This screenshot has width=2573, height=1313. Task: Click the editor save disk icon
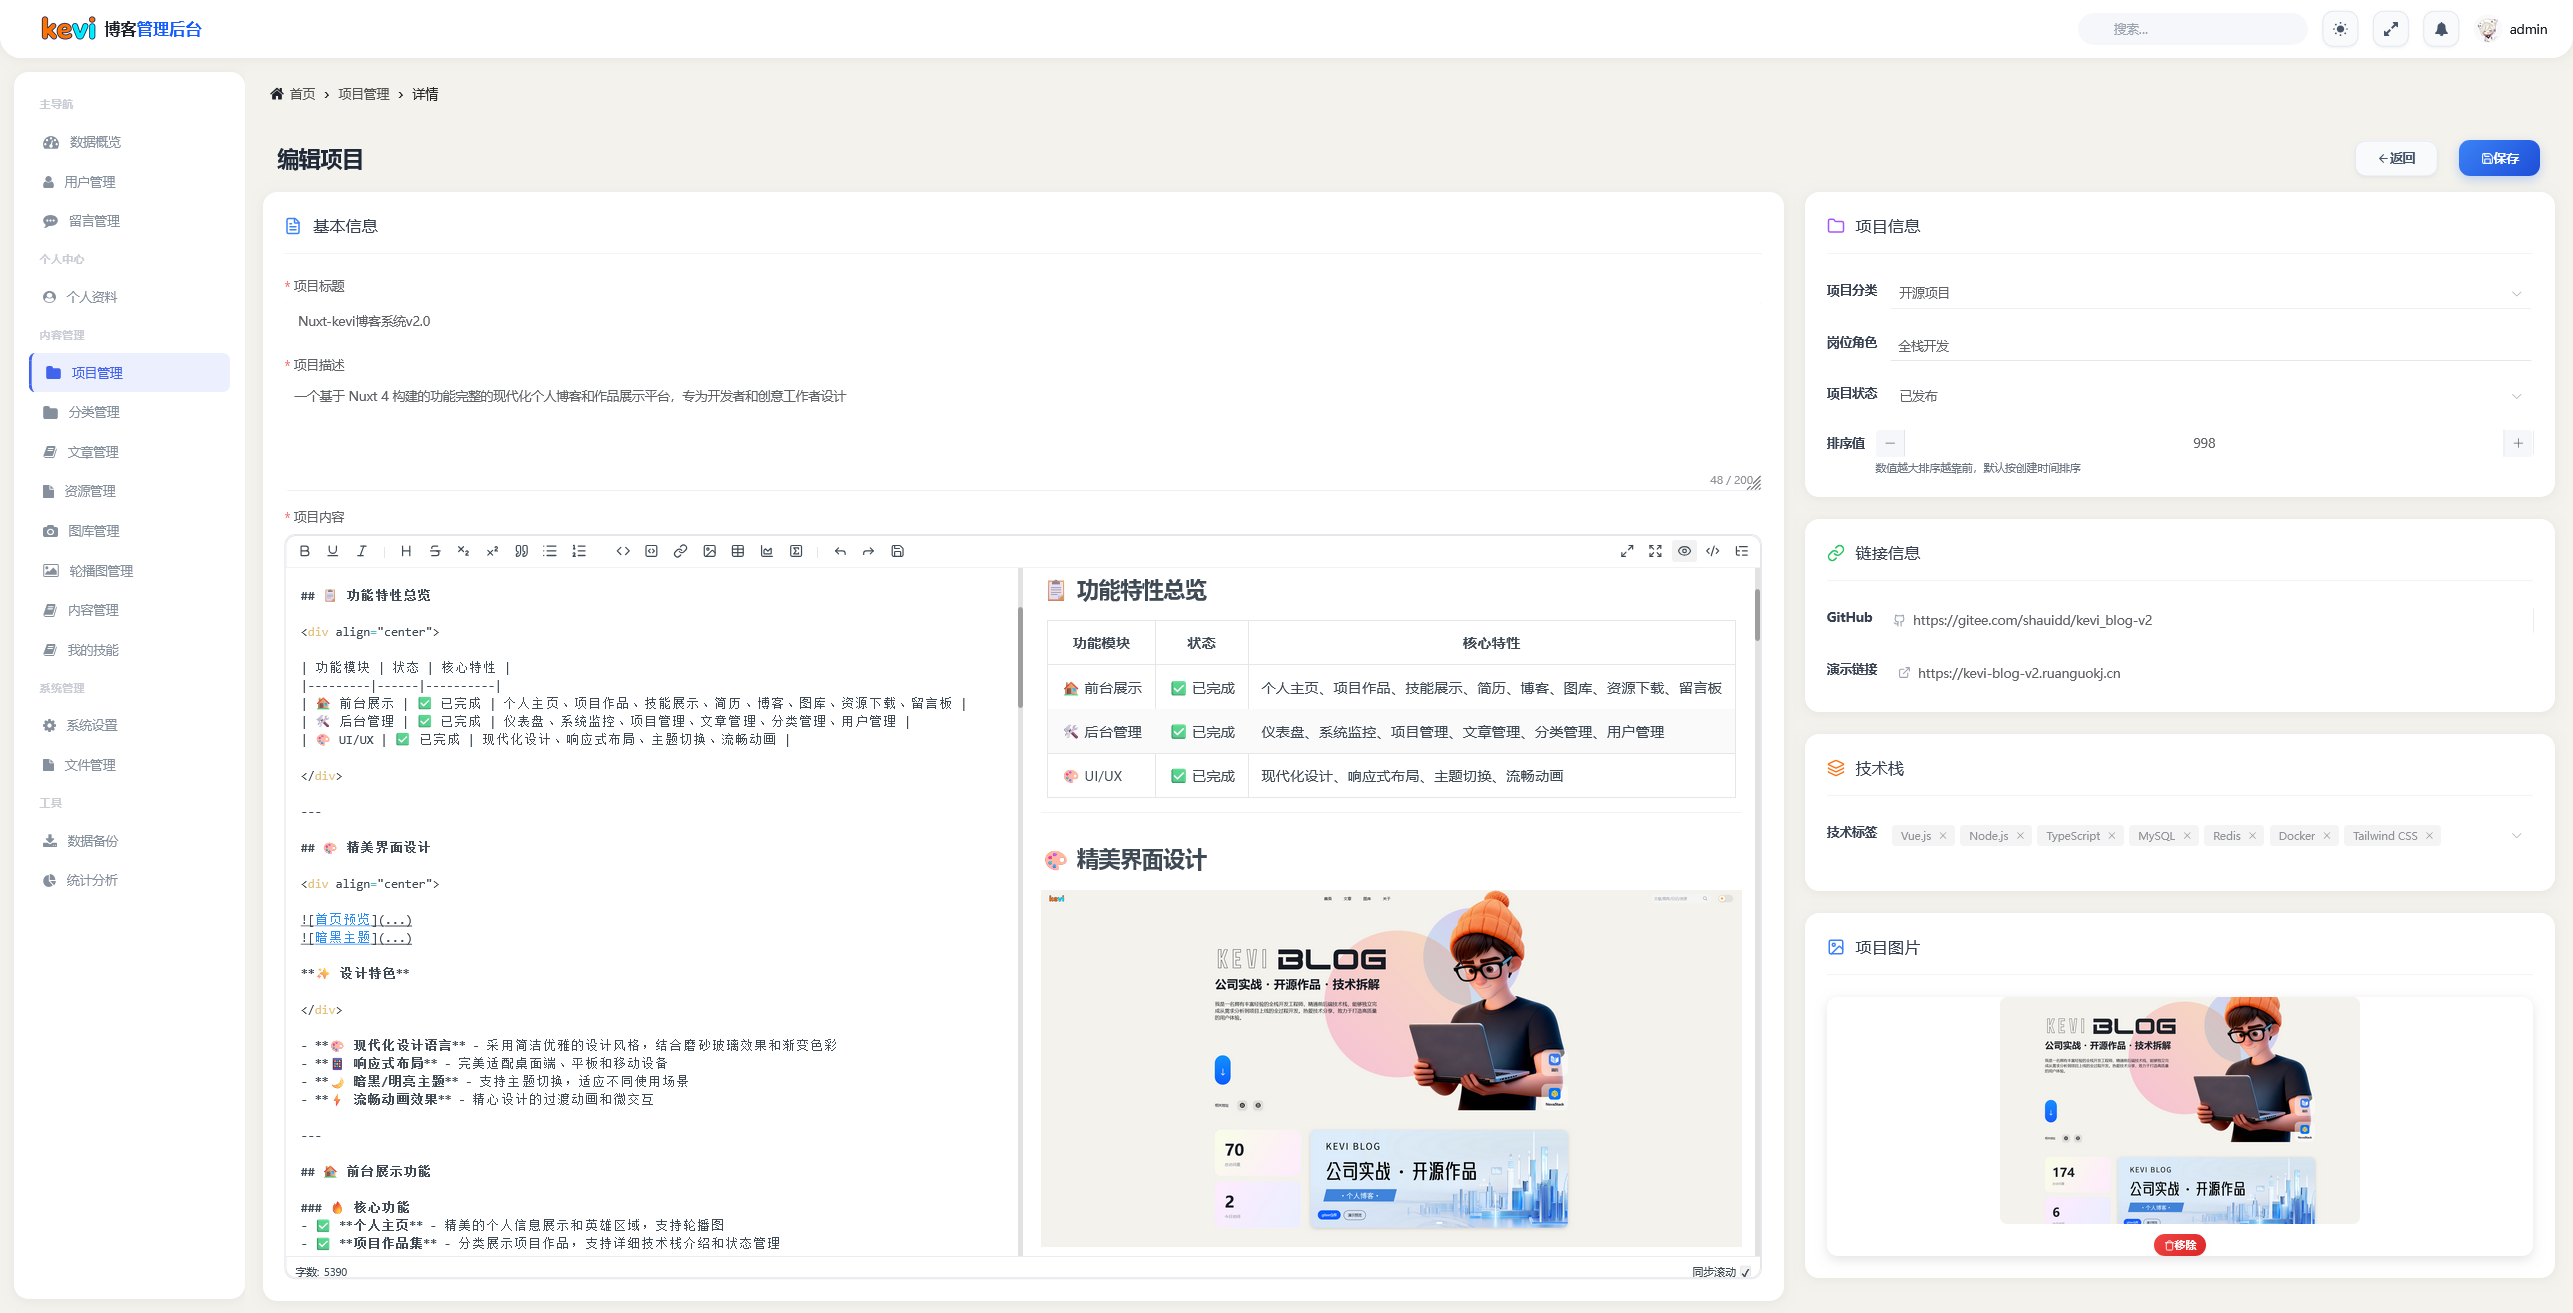pyautogui.click(x=897, y=551)
